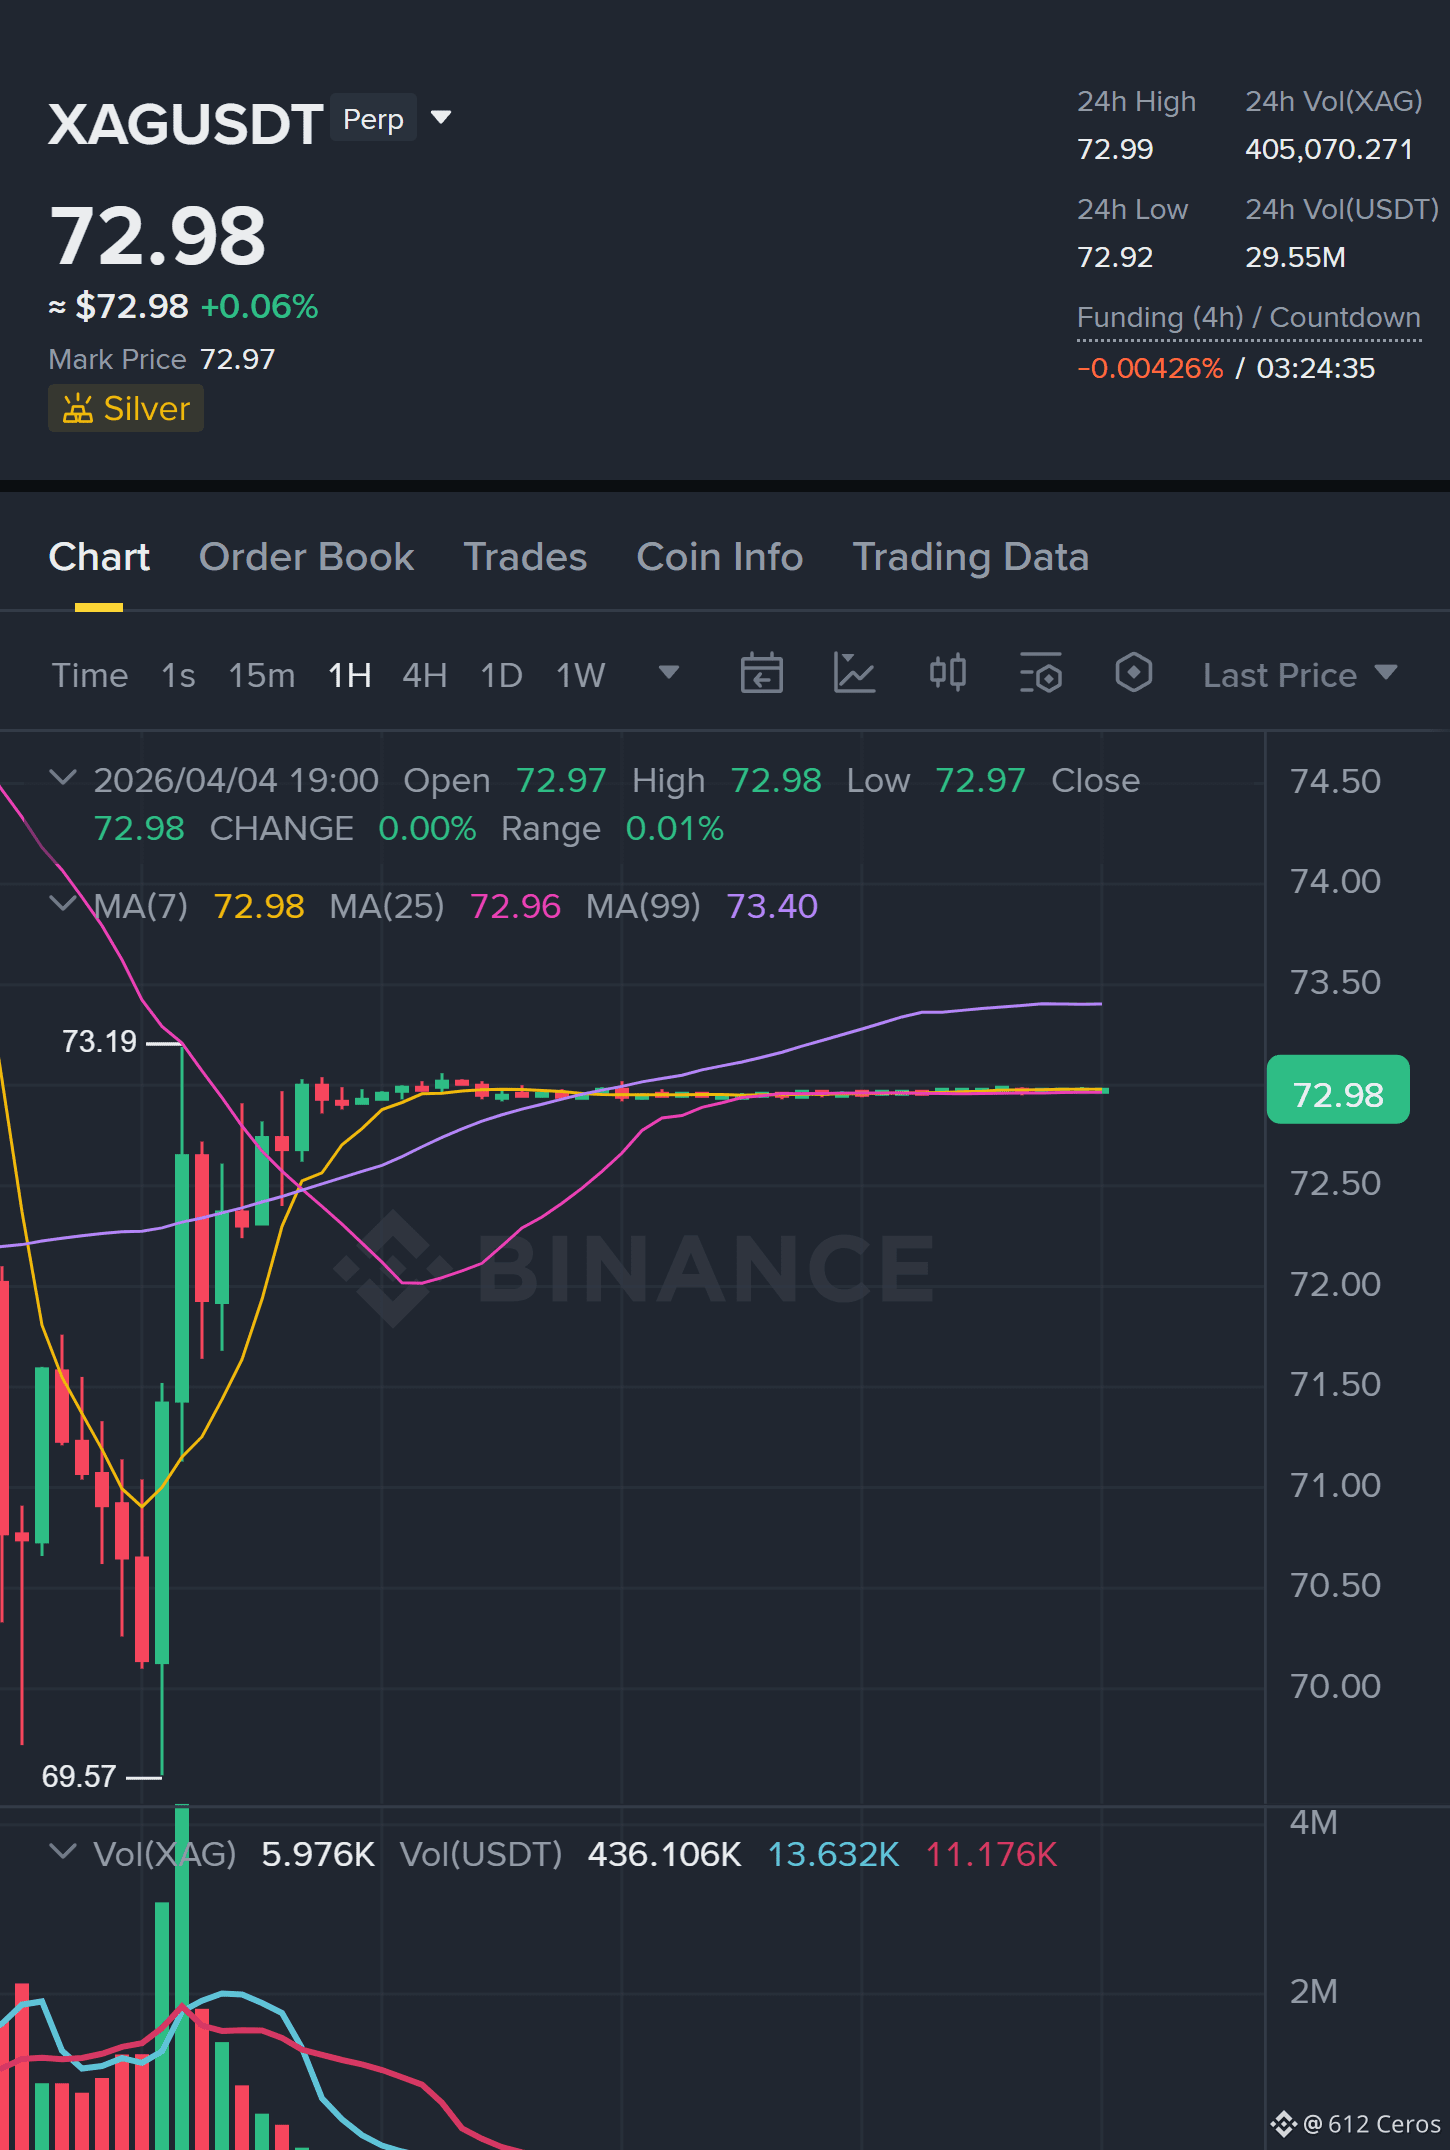Click Funding (4h) / Countdown label
The width and height of the screenshot is (1450, 2150).
tap(1248, 318)
